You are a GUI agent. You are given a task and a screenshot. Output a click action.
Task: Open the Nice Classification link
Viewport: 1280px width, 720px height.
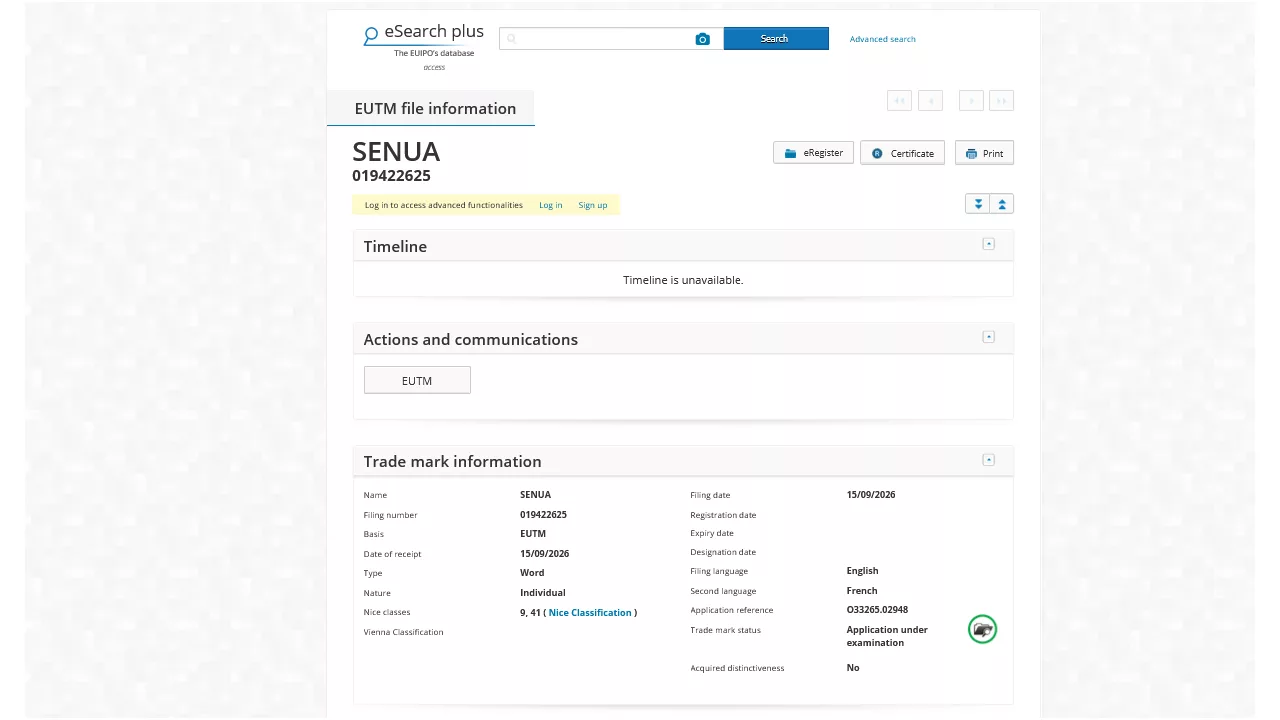(590, 612)
